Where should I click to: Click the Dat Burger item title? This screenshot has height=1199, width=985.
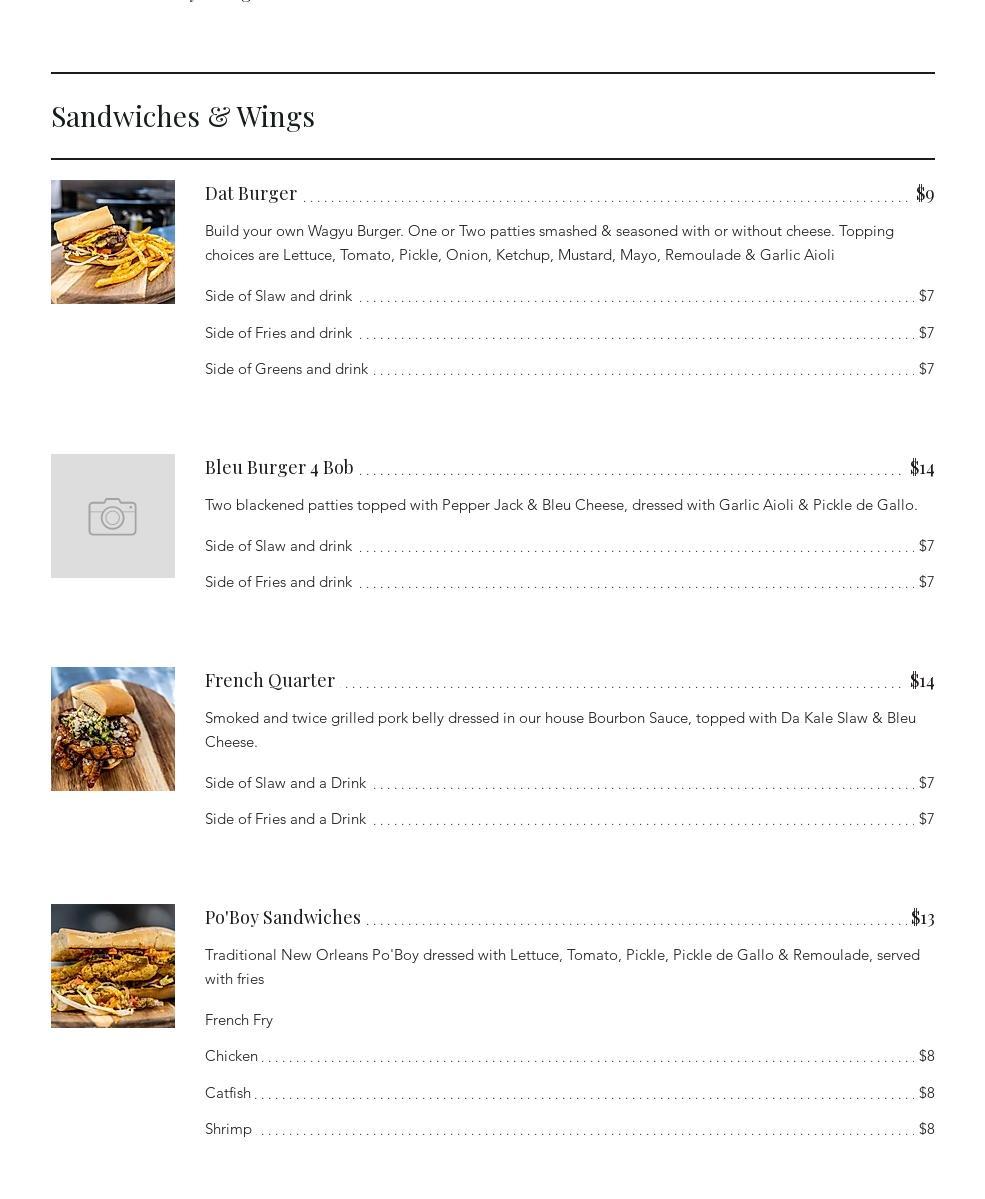(251, 193)
